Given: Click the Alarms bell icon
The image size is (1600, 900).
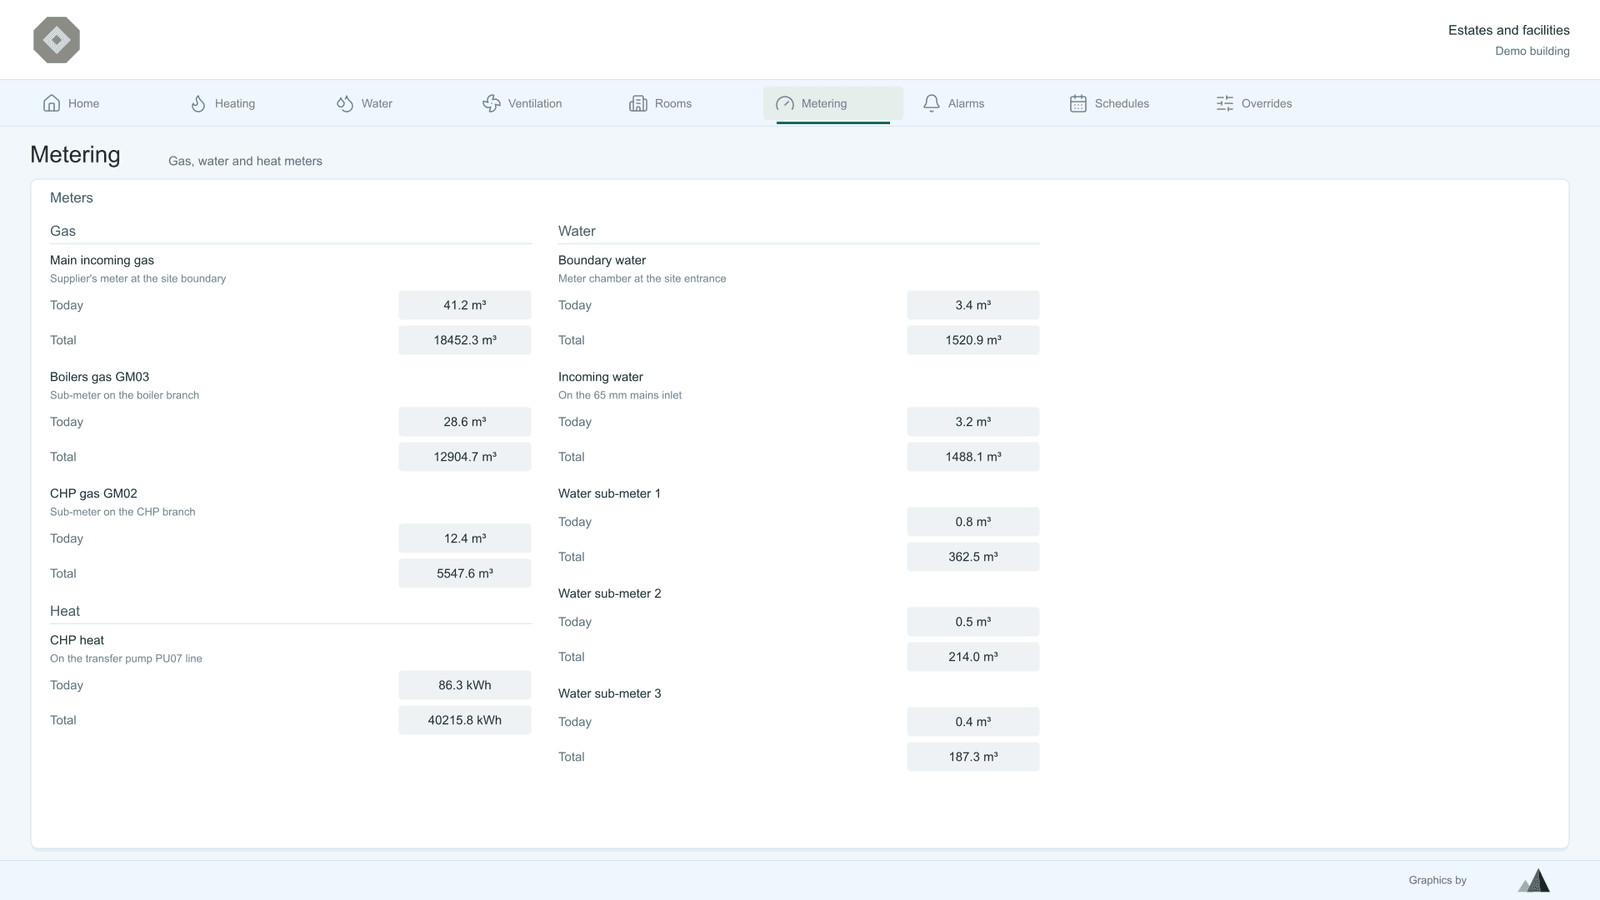Looking at the screenshot, I should click(931, 103).
